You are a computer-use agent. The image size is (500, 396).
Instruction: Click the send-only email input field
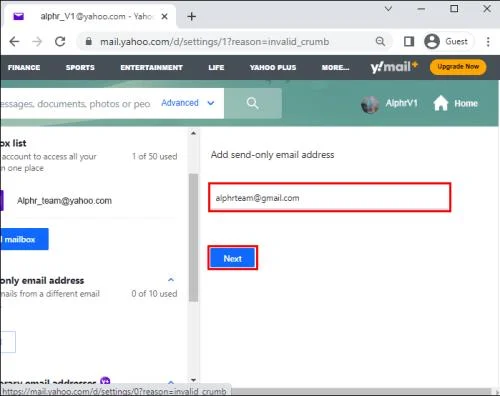click(330, 197)
